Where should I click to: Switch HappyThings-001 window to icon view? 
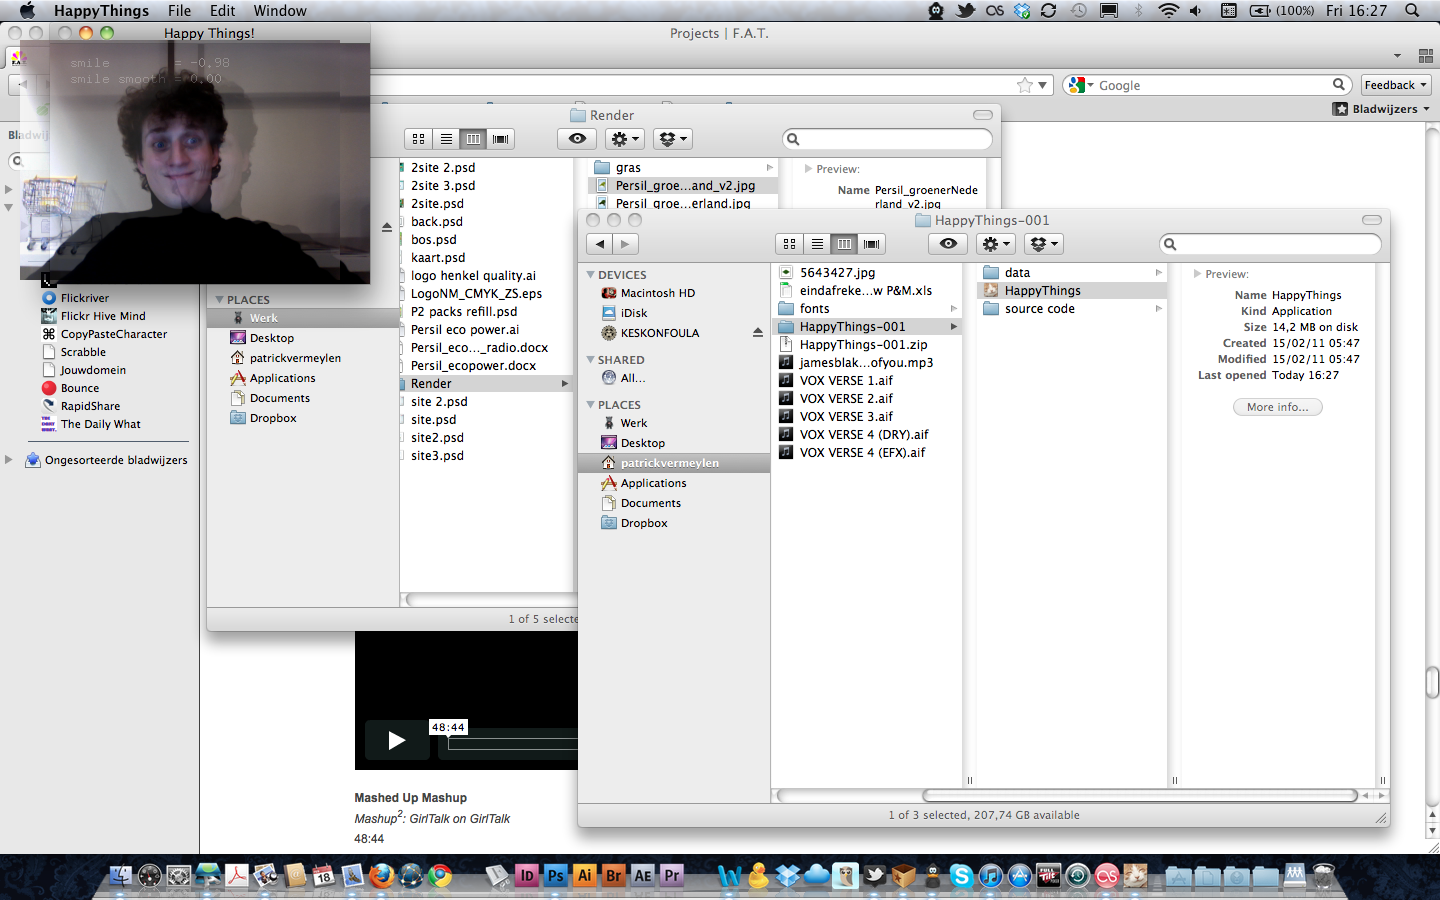(790, 243)
